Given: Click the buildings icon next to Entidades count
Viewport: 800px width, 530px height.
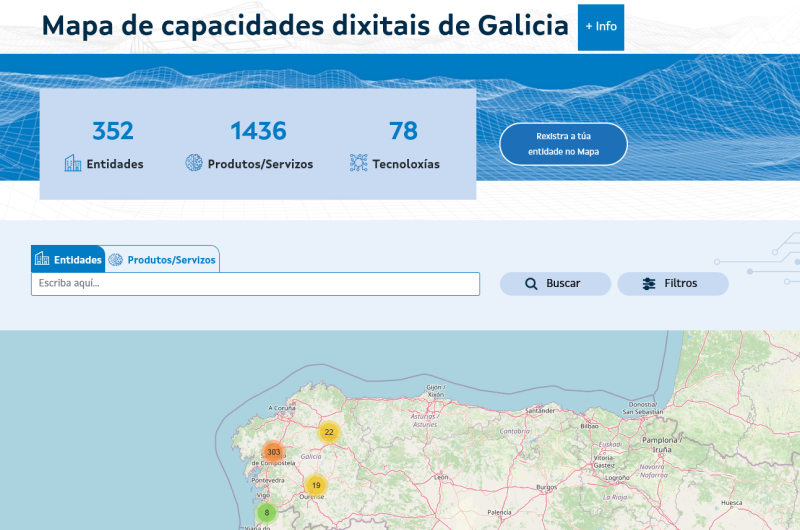Looking at the screenshot, I should [73, 163].
